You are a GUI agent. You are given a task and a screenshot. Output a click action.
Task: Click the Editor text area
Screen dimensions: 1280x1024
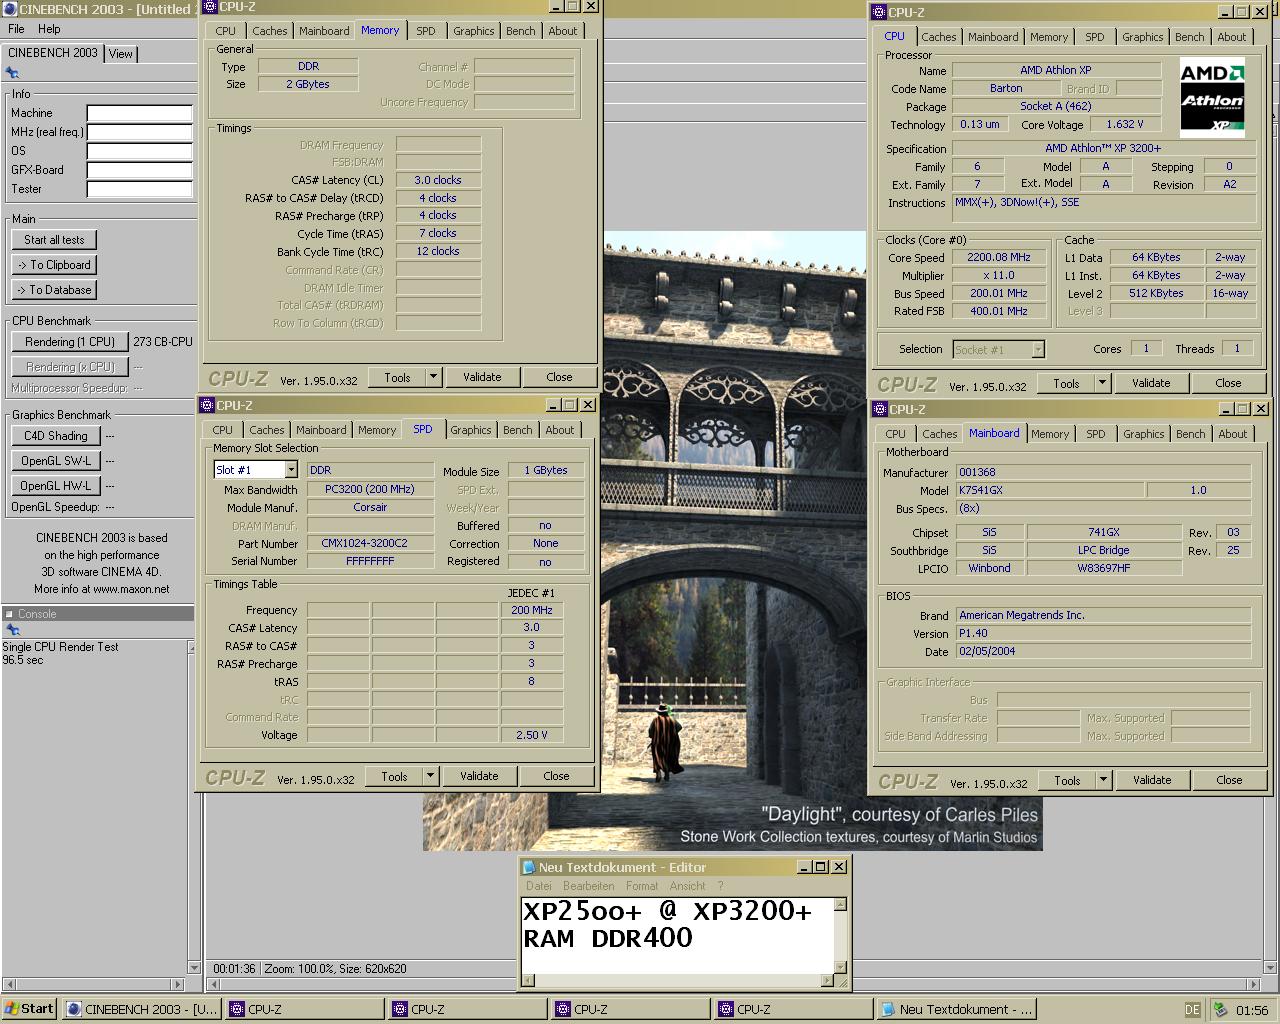(677, 936)
